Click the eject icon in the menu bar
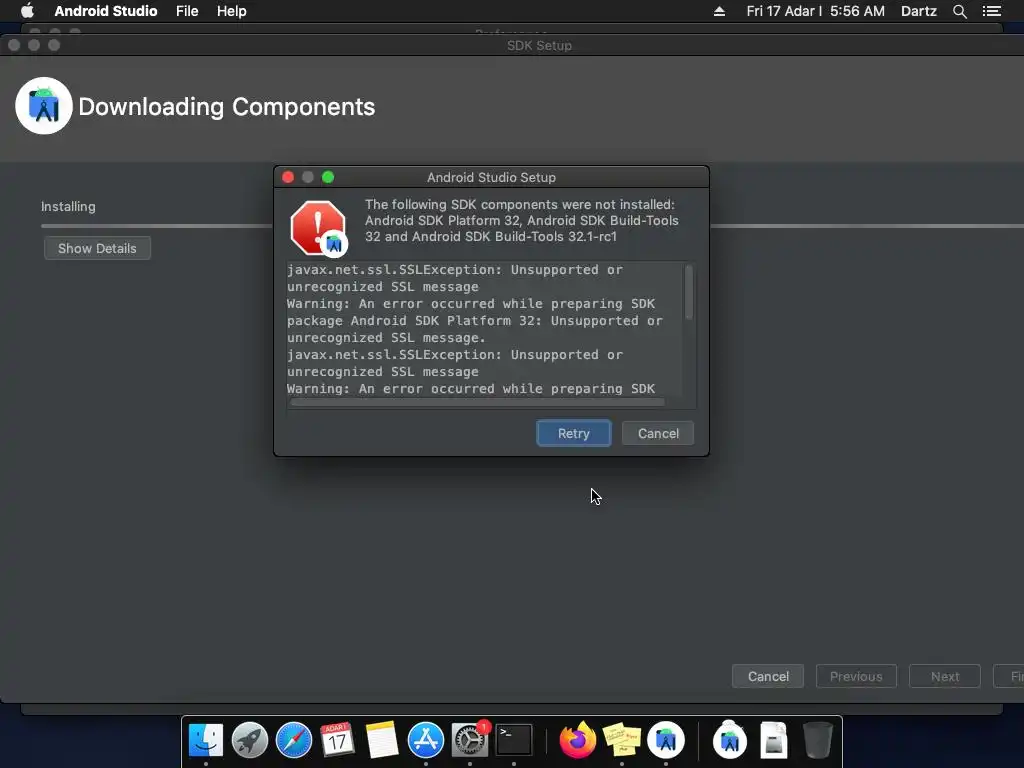 click(x=719, y=11)
